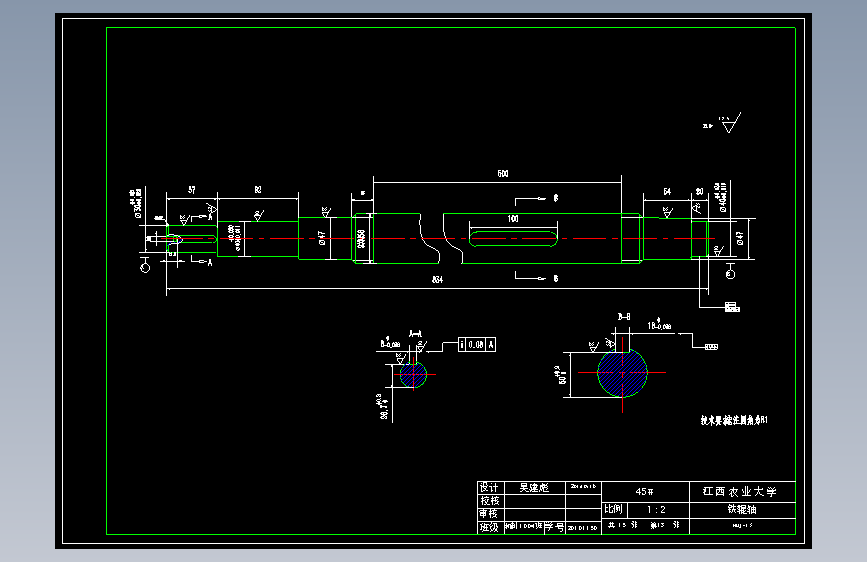Click the 班级 cell in title block
The width and height of the screenshot is (867, 562).
pos(490,527)
